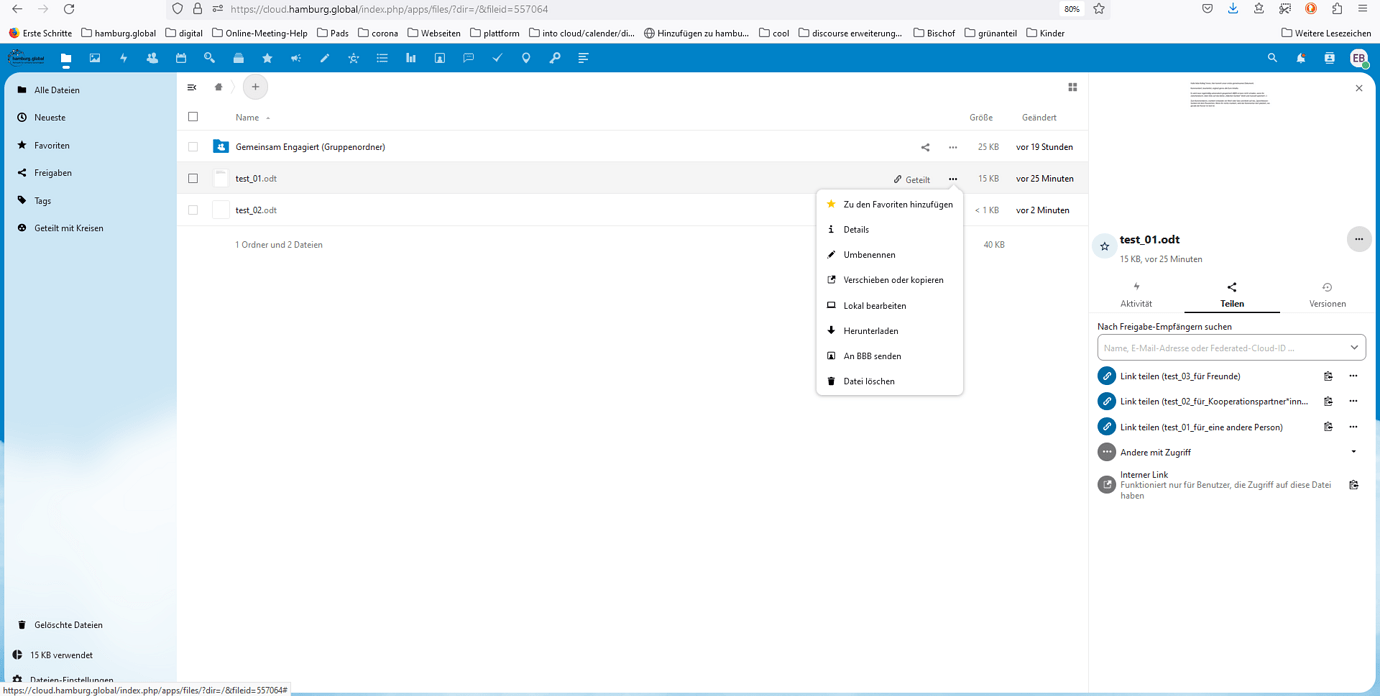Open the Contacts app in the toolbar

[x=152, y=58]
